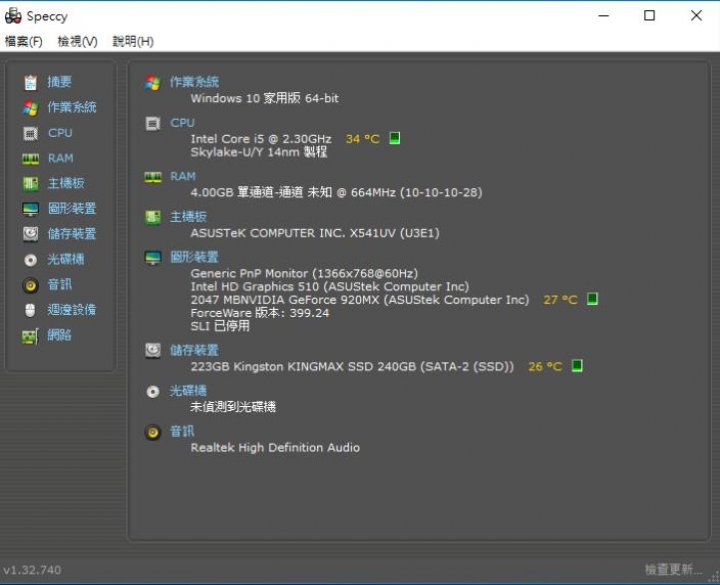720x585 pixels.
Task: Open the 檢視(V) menu
Action: [77, 41]
